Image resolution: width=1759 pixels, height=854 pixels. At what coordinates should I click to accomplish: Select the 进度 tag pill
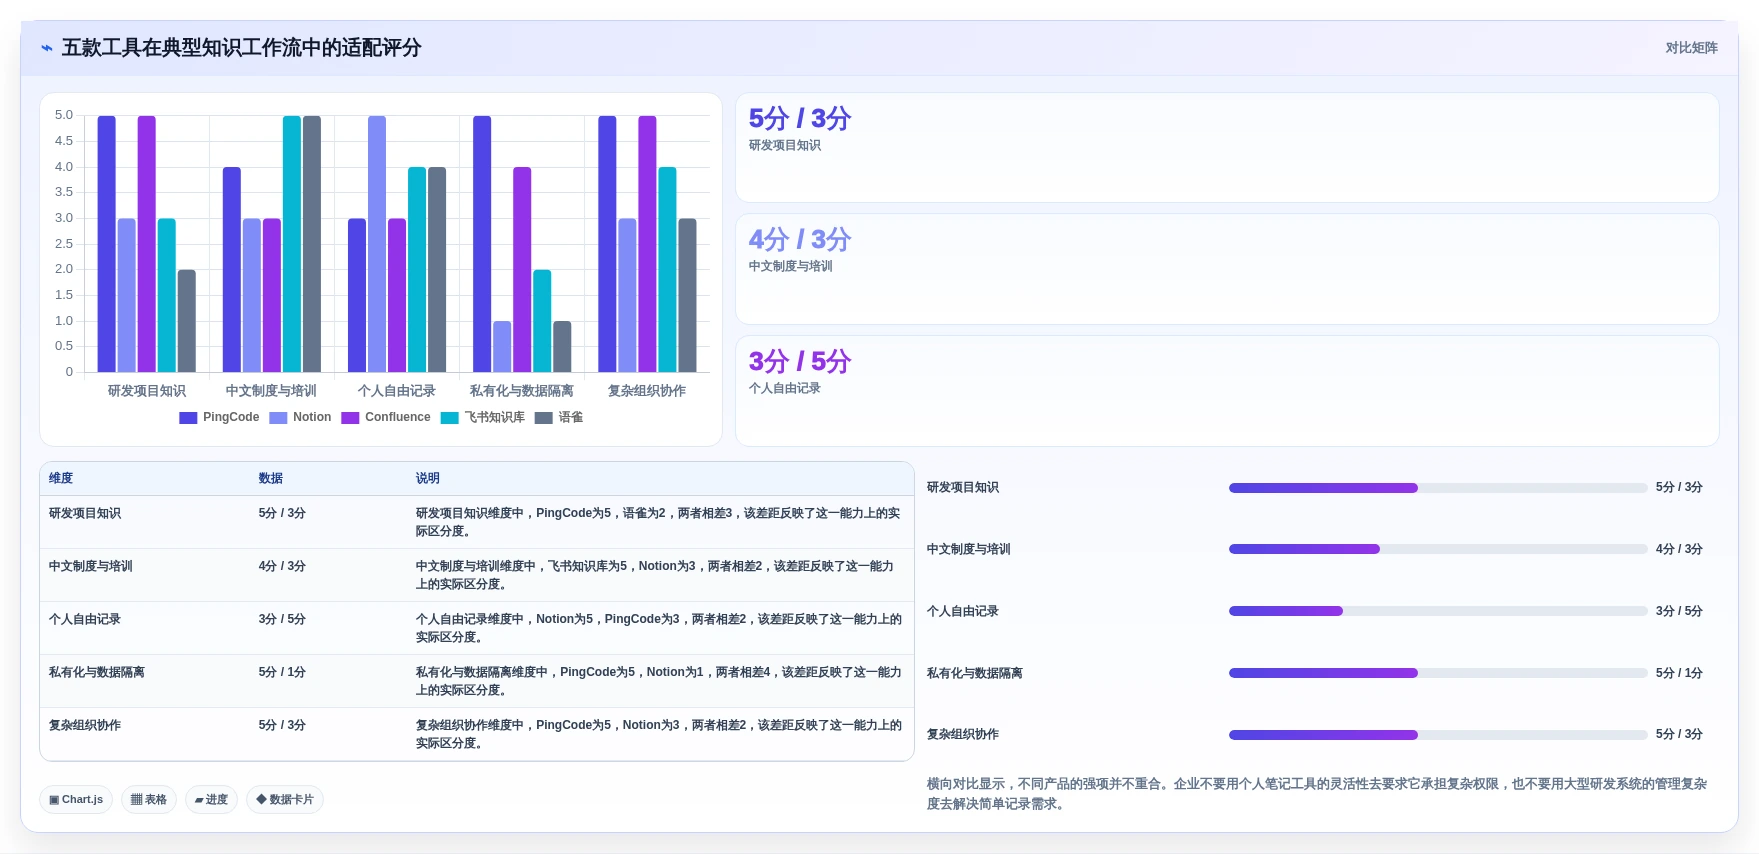click(211, 799)
